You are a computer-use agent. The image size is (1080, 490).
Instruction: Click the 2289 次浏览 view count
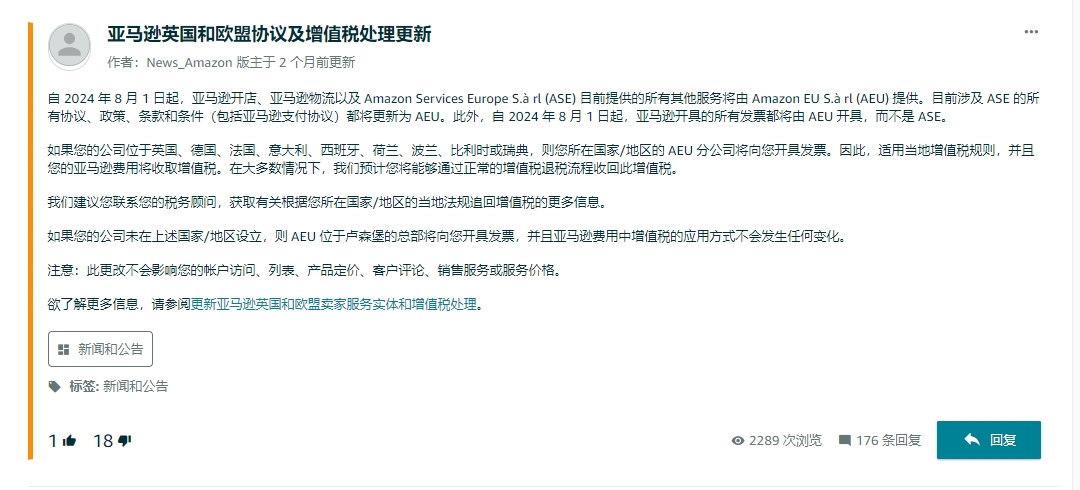pyautogui.click(x=785, y=440)
